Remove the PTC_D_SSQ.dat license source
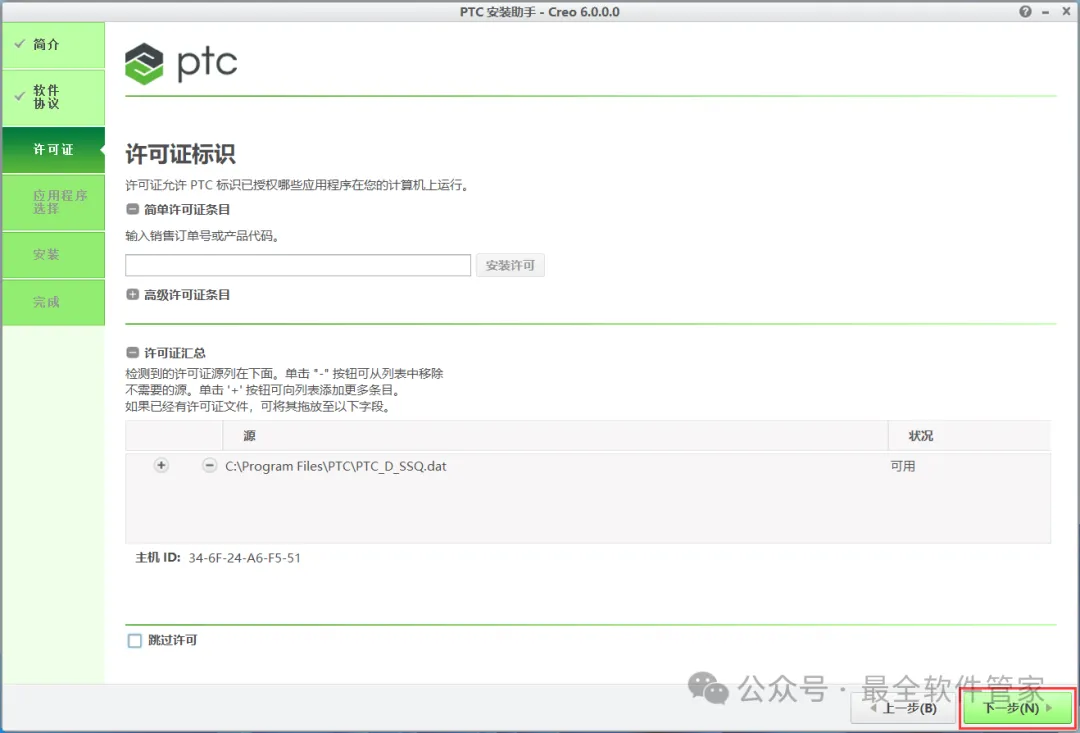 coord(209,466)
